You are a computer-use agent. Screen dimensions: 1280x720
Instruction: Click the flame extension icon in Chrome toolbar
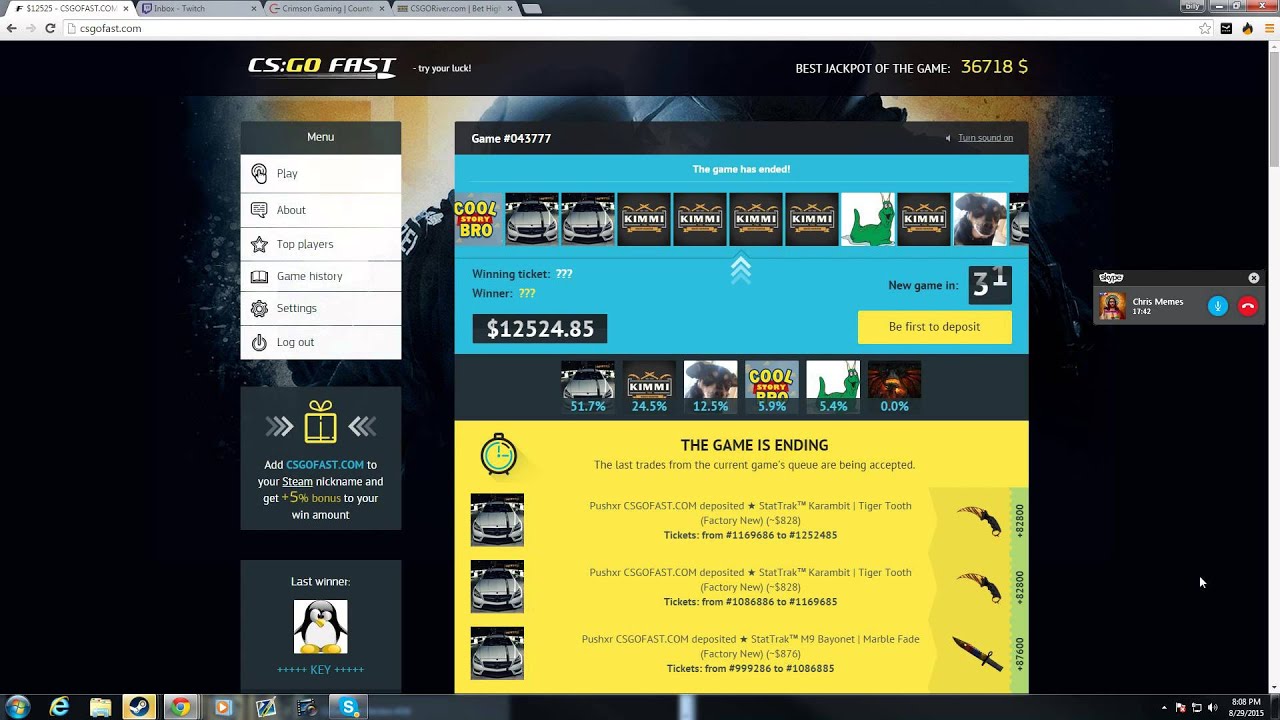pos(1247,28)
